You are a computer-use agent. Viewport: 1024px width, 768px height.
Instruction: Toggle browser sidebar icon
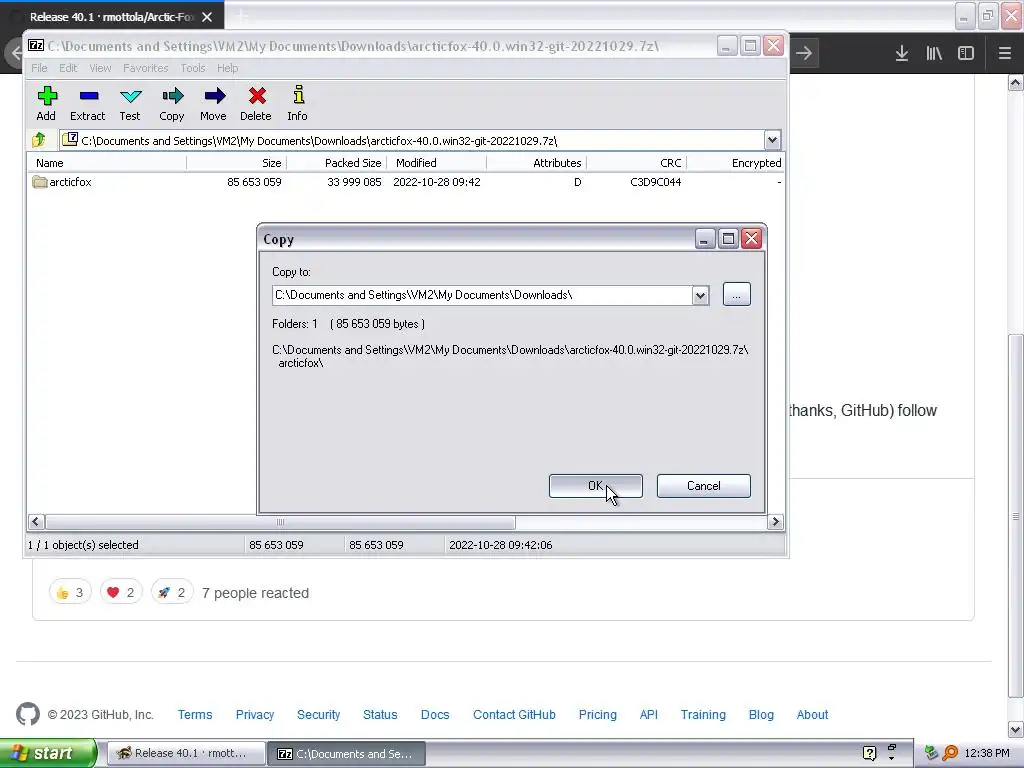pyautogui.click(x=966, y=53)
